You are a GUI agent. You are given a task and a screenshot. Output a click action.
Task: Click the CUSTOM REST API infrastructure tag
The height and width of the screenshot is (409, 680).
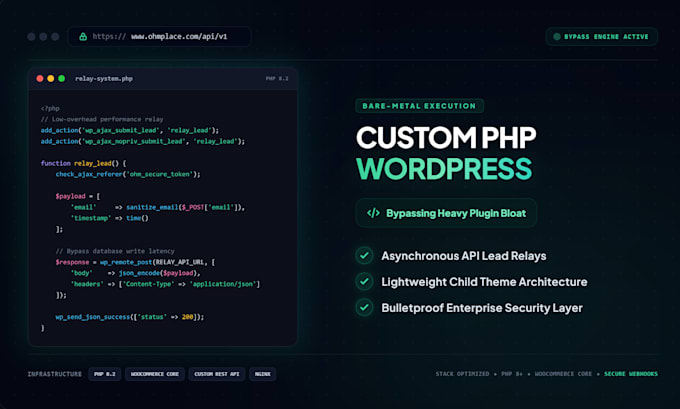pos(217,374)
